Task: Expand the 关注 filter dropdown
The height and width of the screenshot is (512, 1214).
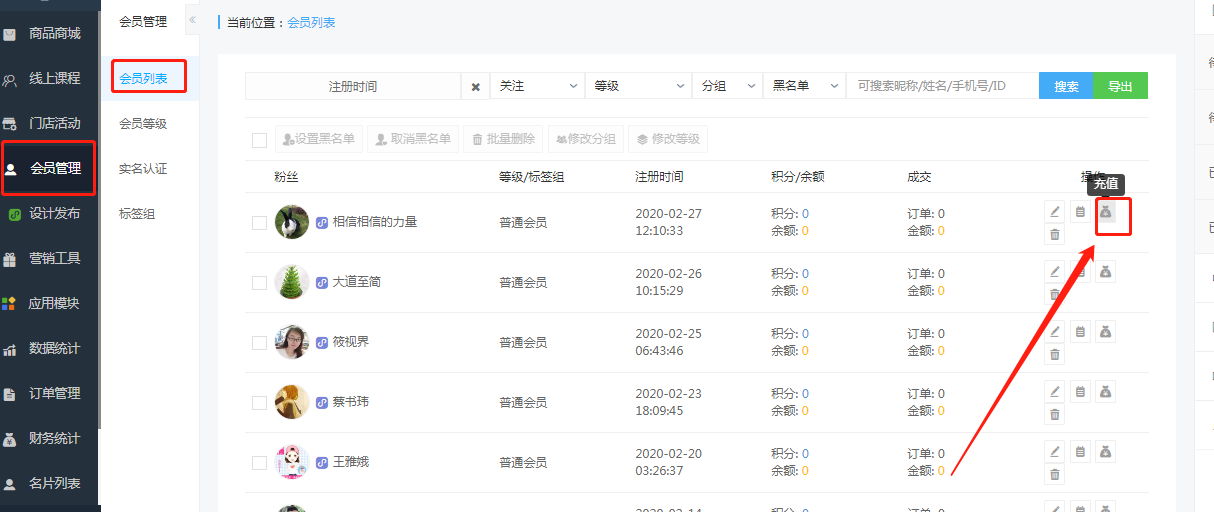Action: (x=538, y=87)
